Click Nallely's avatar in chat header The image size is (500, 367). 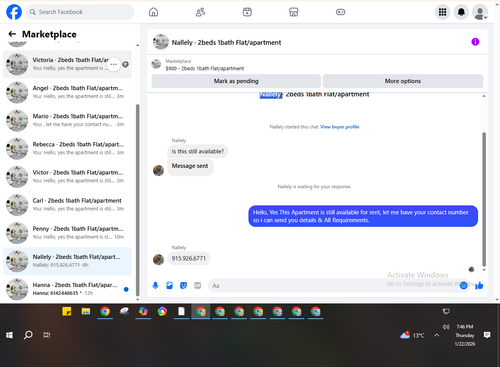coord(161,42)
